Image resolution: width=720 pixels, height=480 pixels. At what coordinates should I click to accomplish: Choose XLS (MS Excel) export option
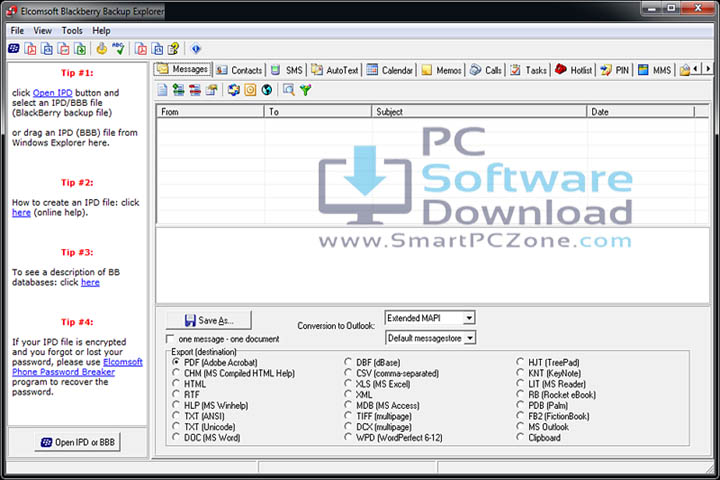(x=348, y=384)
